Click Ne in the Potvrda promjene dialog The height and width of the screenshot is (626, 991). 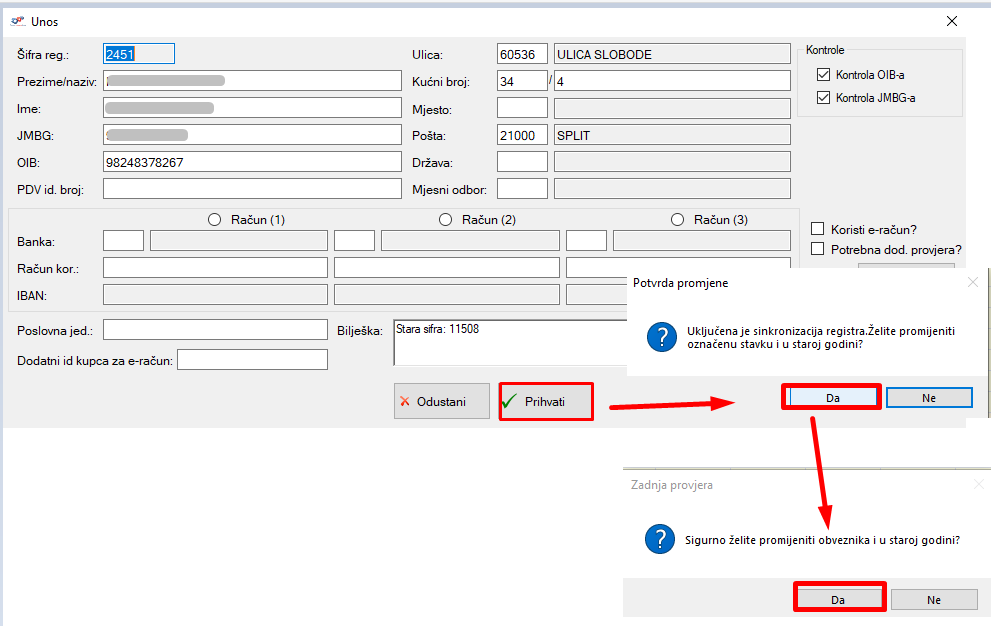pyautogui.click(x=928, y=398)
